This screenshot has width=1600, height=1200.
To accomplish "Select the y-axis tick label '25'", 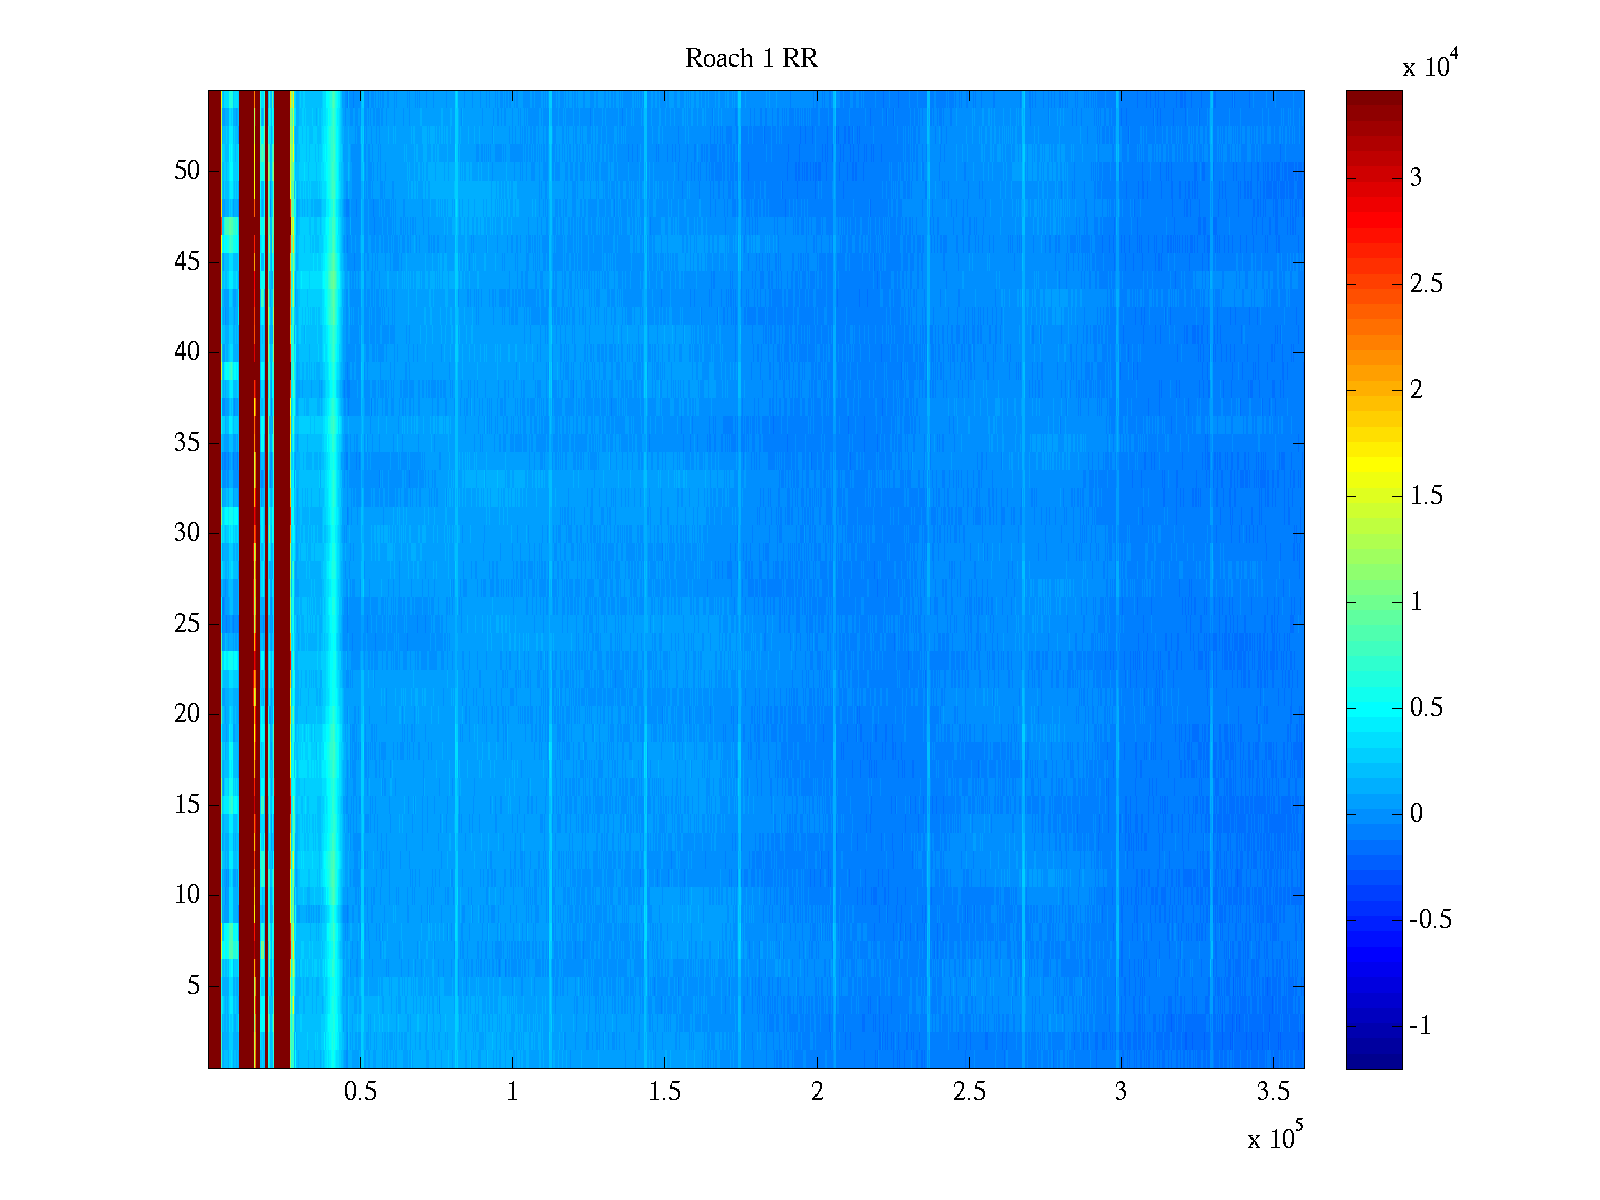I will (187, 624).
